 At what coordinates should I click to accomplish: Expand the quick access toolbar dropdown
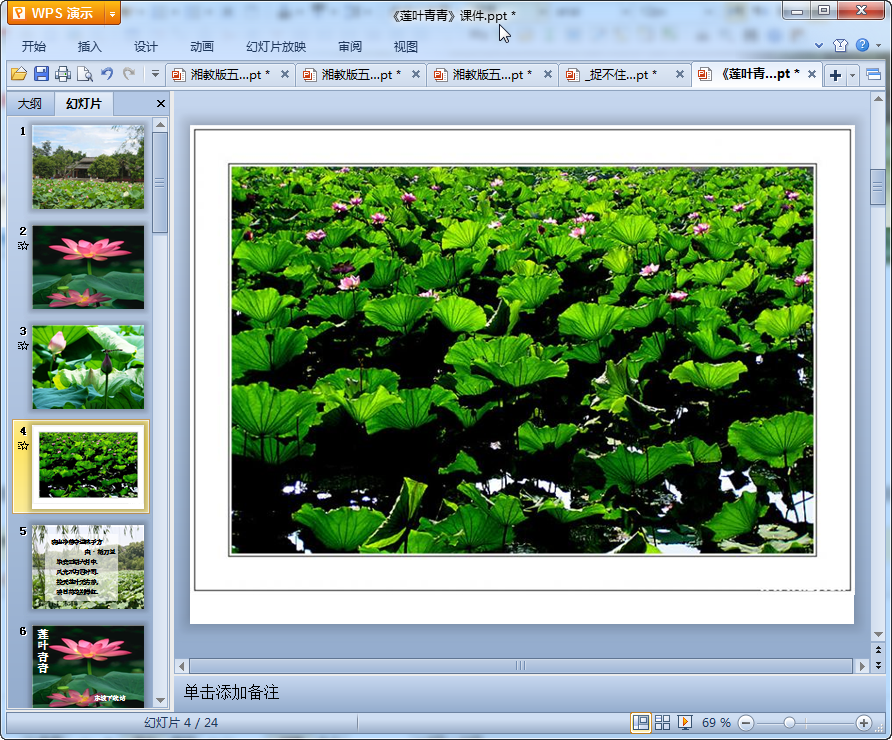155,73
